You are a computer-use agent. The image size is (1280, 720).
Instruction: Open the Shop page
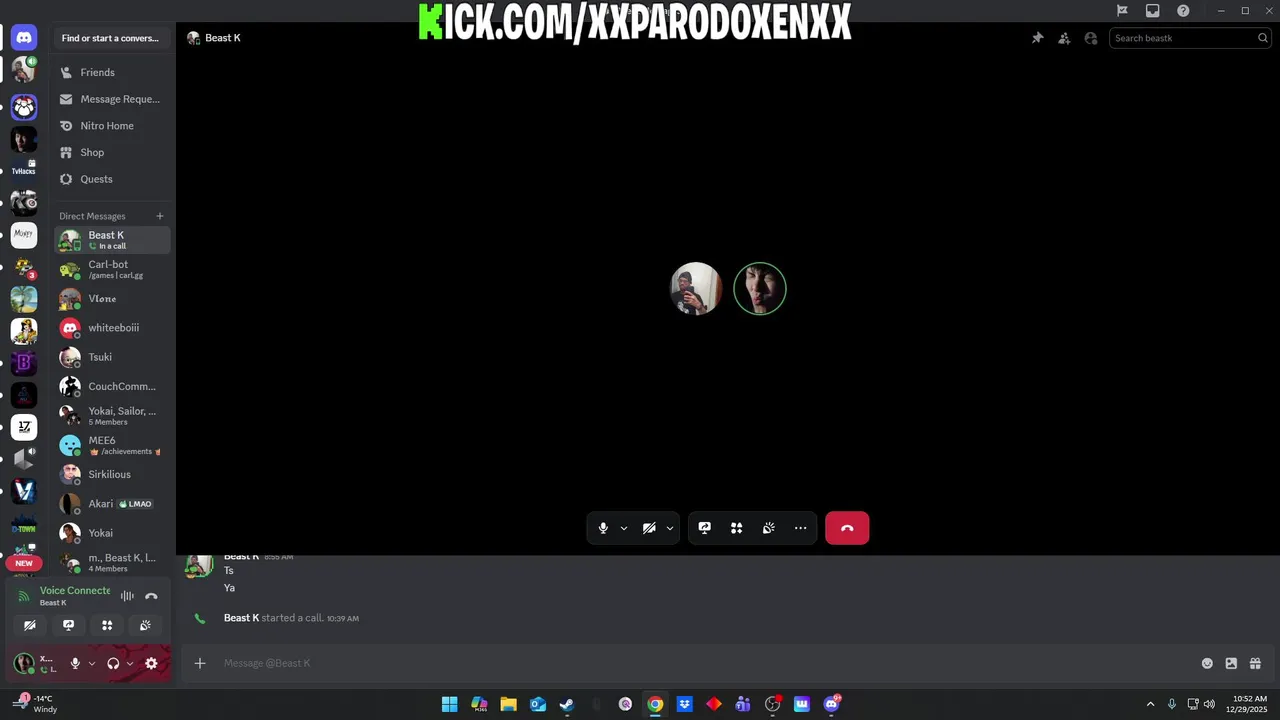tap(112, 152)
